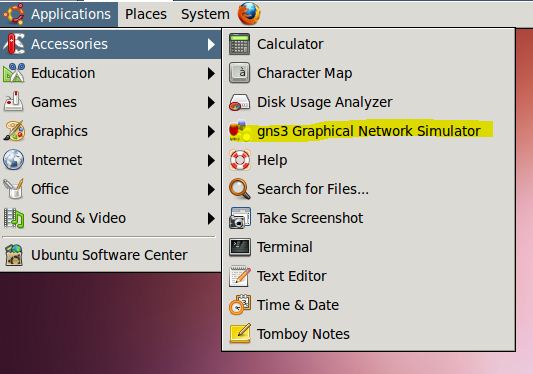
Task: Expand the Games submenu arrow
Action: (211, 102)
